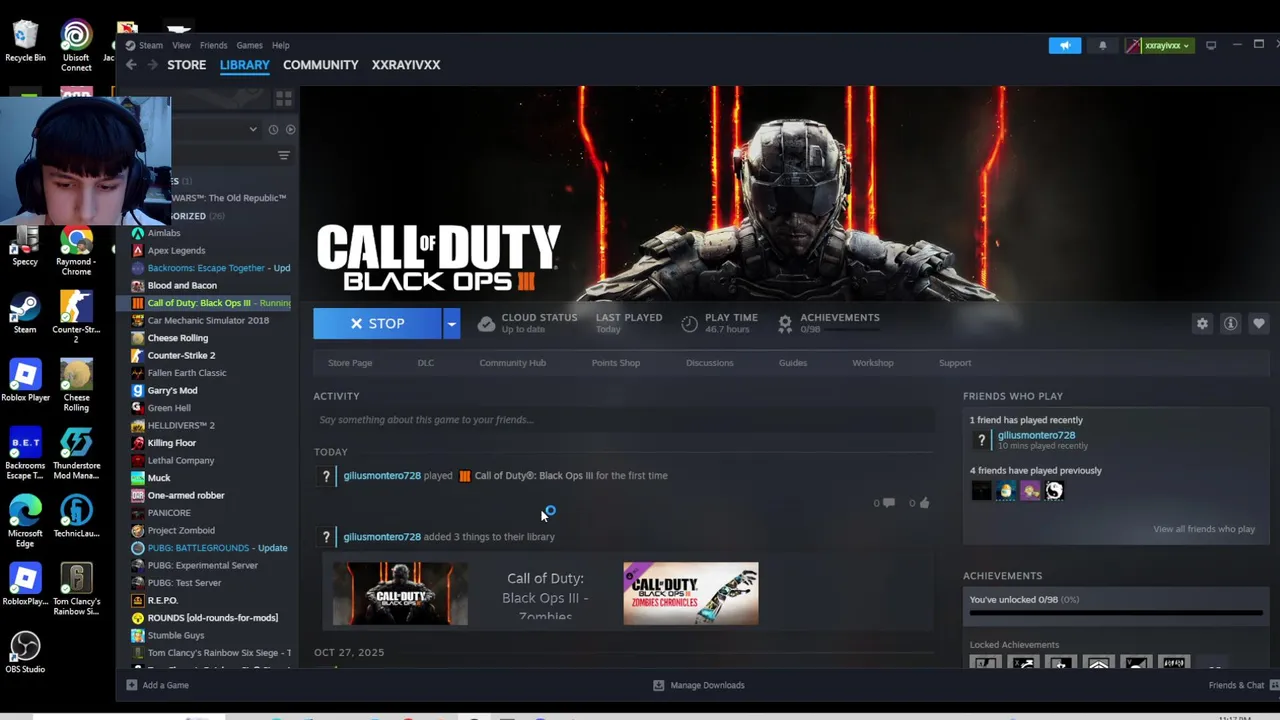Open Black Ops III library thumbnail

point(400,594)
